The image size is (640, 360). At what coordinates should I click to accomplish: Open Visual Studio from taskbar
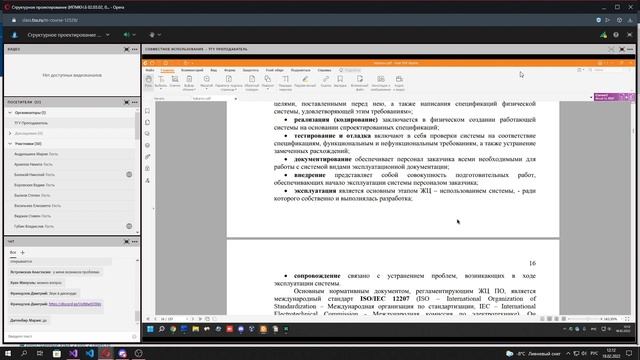point(73,353)
